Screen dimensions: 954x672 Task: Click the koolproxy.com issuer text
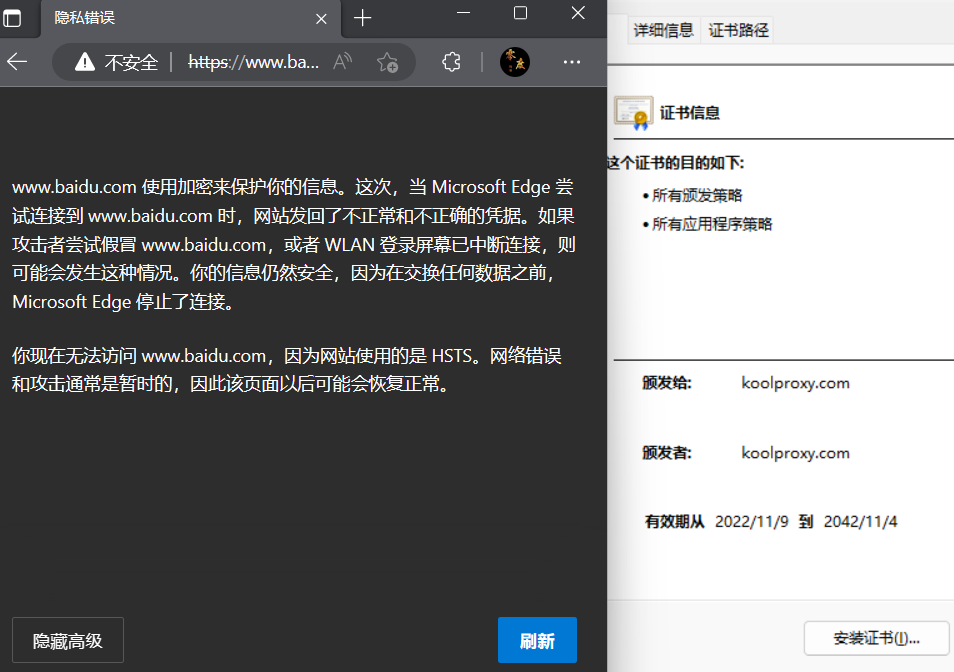(795, 452)
